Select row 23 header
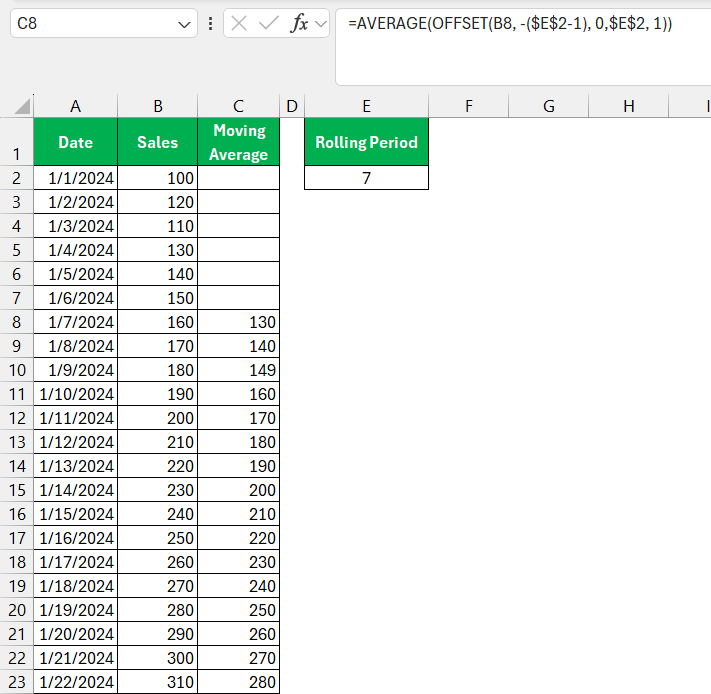711x694 pixels. click(16, 682)
